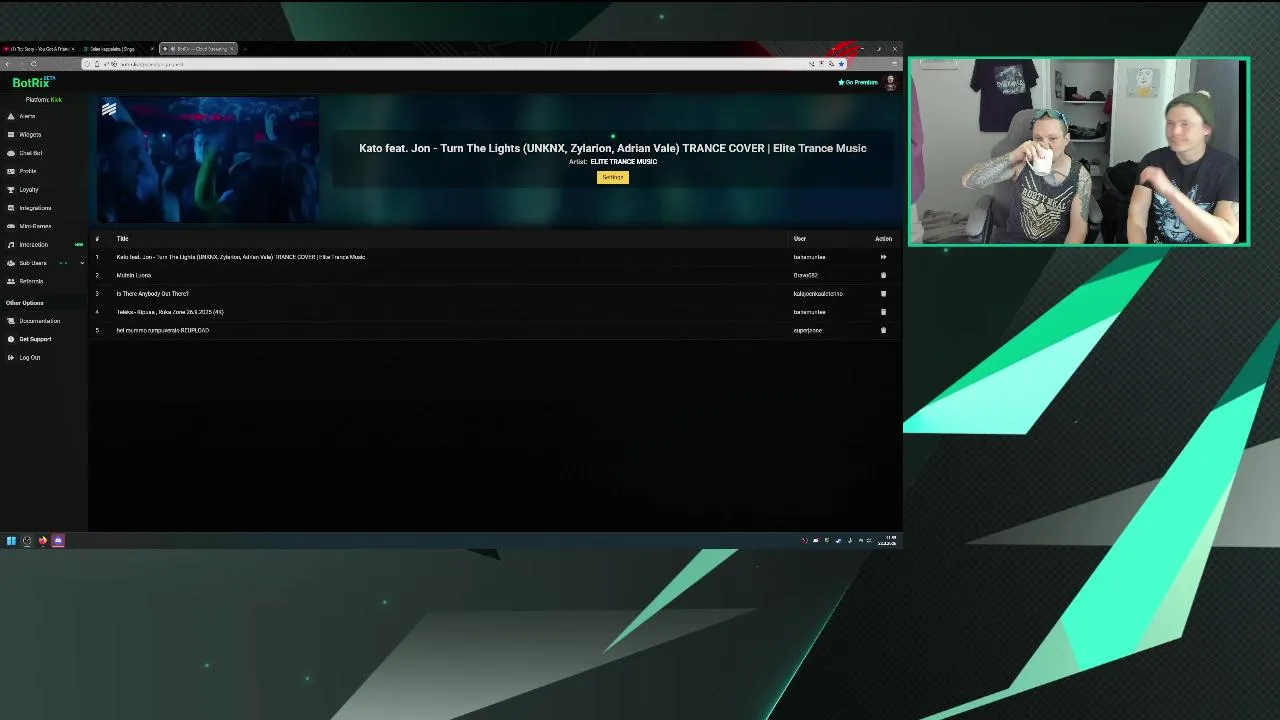Delete the Muistin Luona song request

tap(883, 275)
